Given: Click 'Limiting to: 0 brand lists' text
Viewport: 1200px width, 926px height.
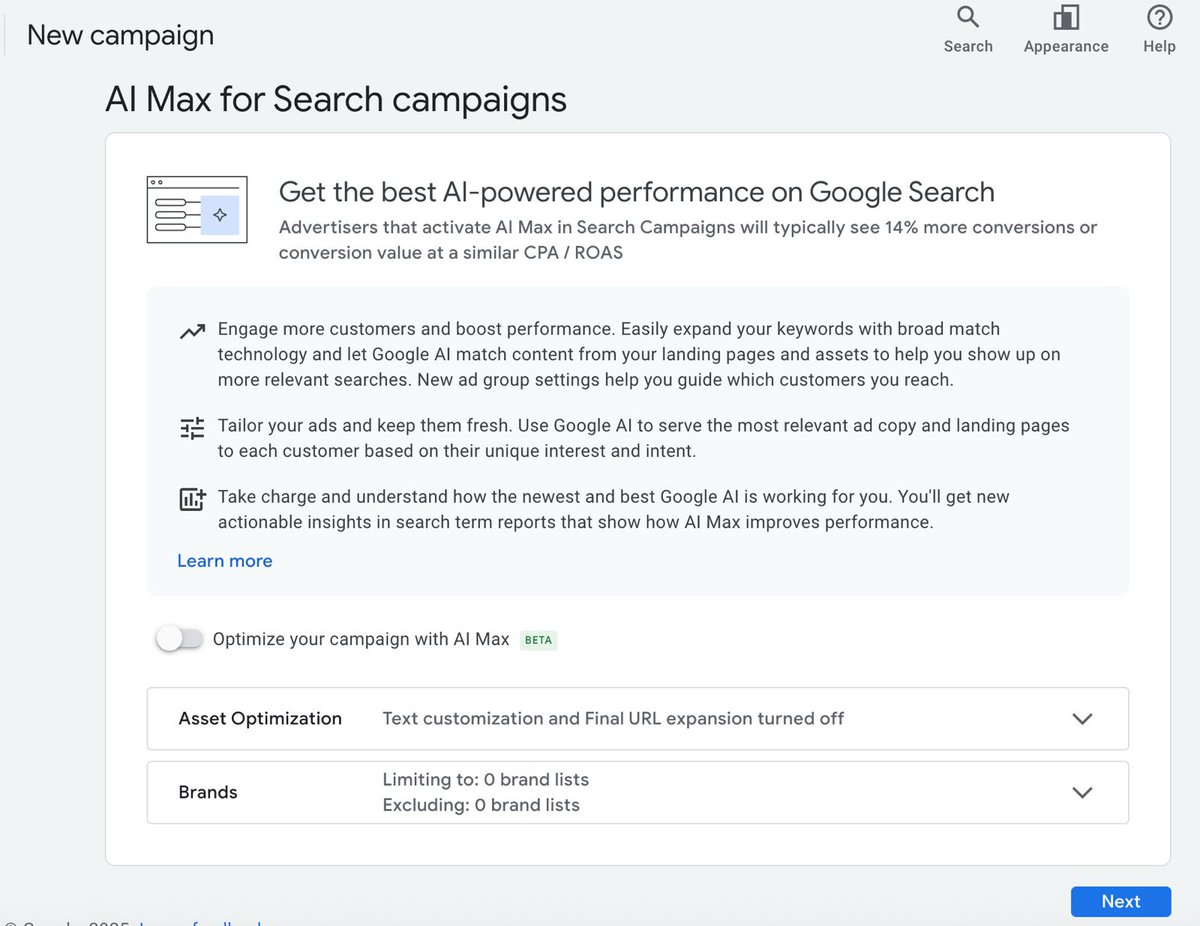Looking at the screenshot, I should (486, 779).
